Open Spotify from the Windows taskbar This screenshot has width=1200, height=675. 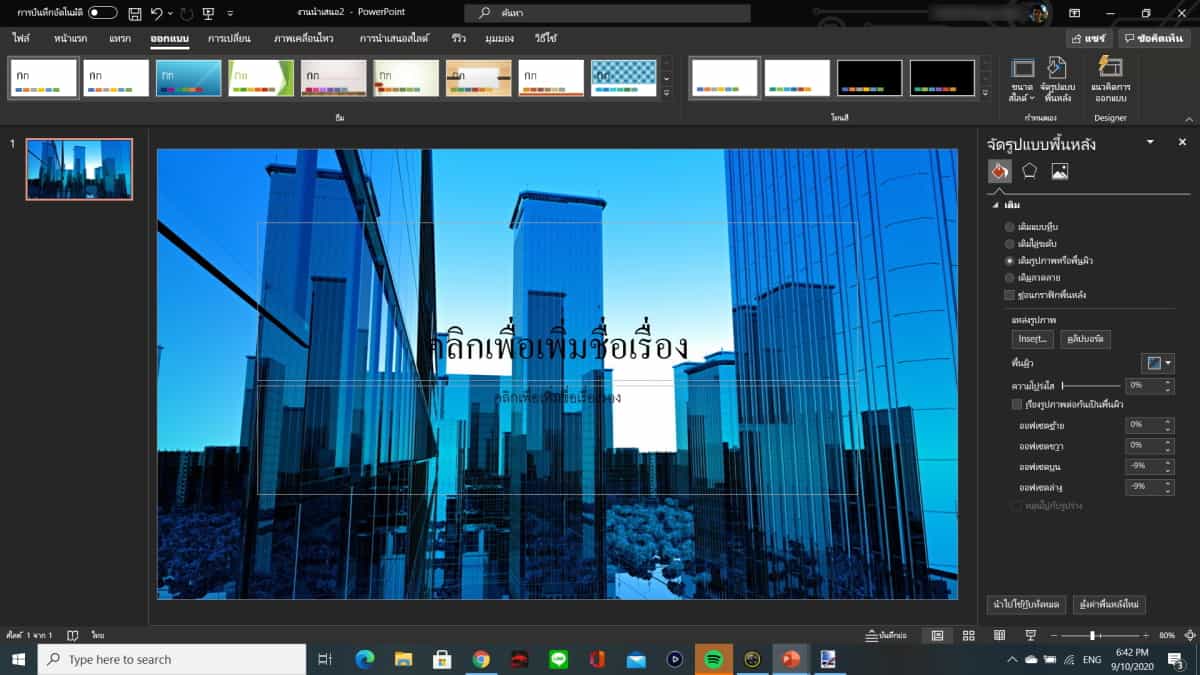pos(713,659)
